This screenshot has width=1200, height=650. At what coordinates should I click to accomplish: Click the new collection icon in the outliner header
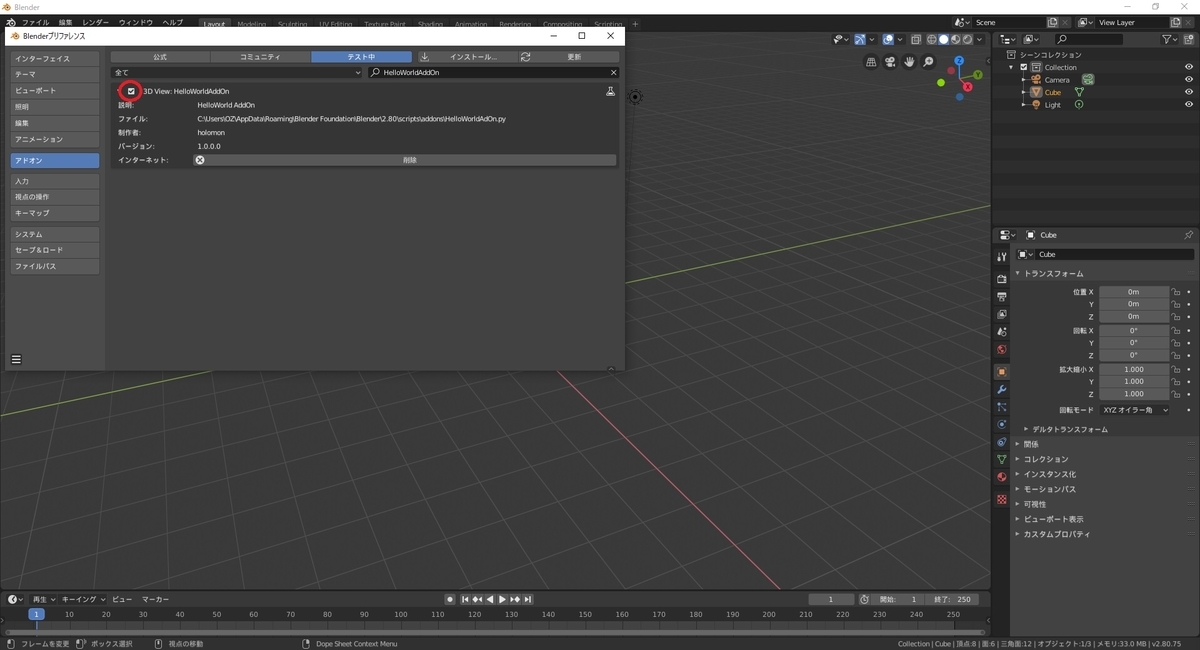pyautogui.click(x=1189, y=39)
